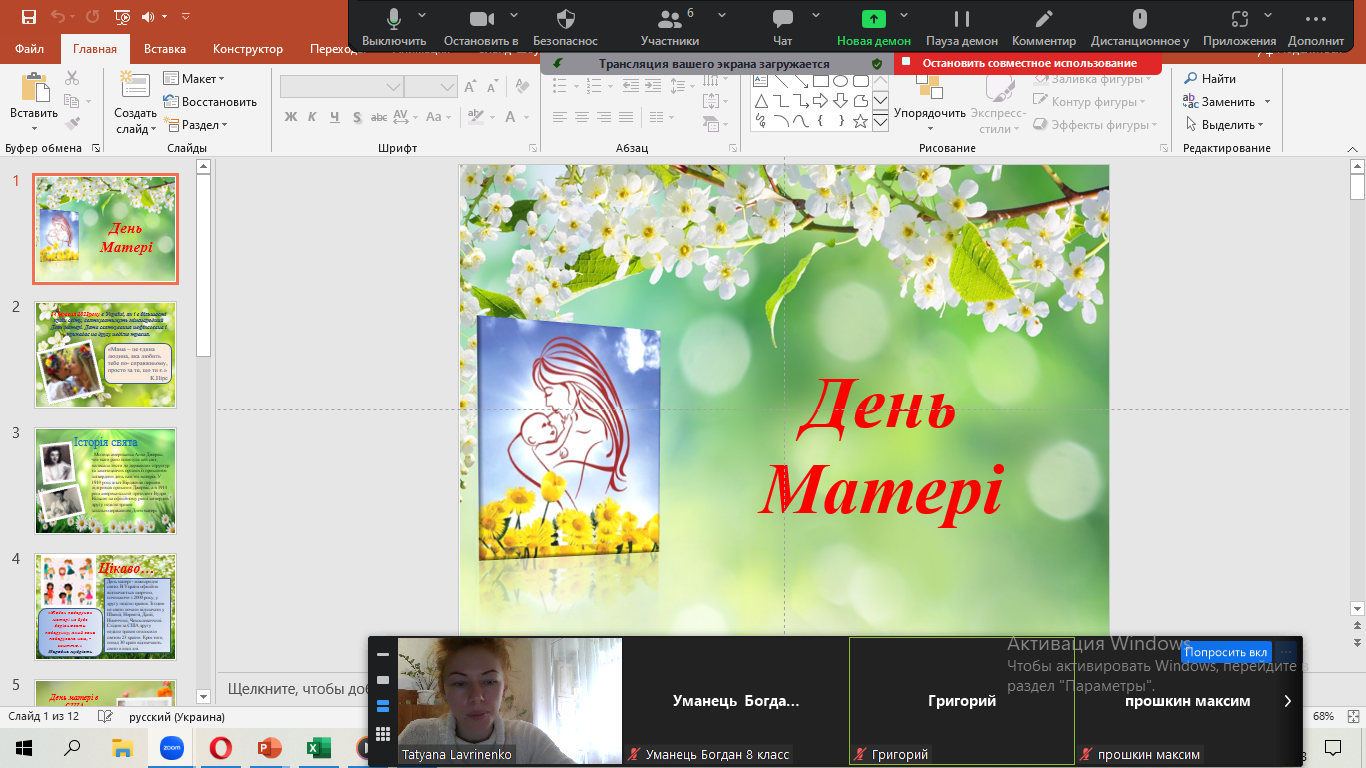This screenshot has width=1366, height=768.
Task: Open Zoom Приложения apps icon
Action: pyautogui.click(x=1239, y=18)
